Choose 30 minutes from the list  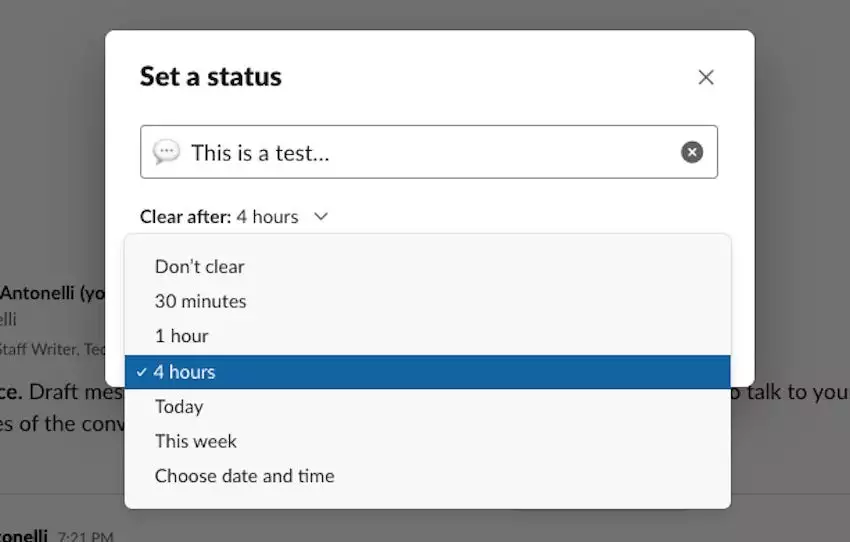click(x=200, y=301)
